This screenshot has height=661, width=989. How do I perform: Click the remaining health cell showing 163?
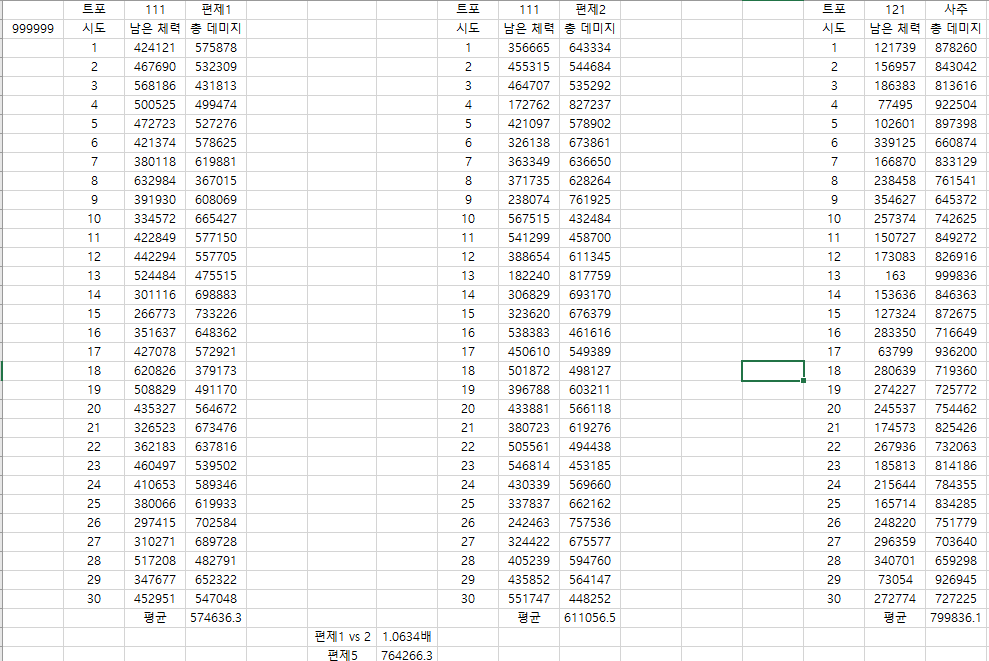[x=894, y=276]
